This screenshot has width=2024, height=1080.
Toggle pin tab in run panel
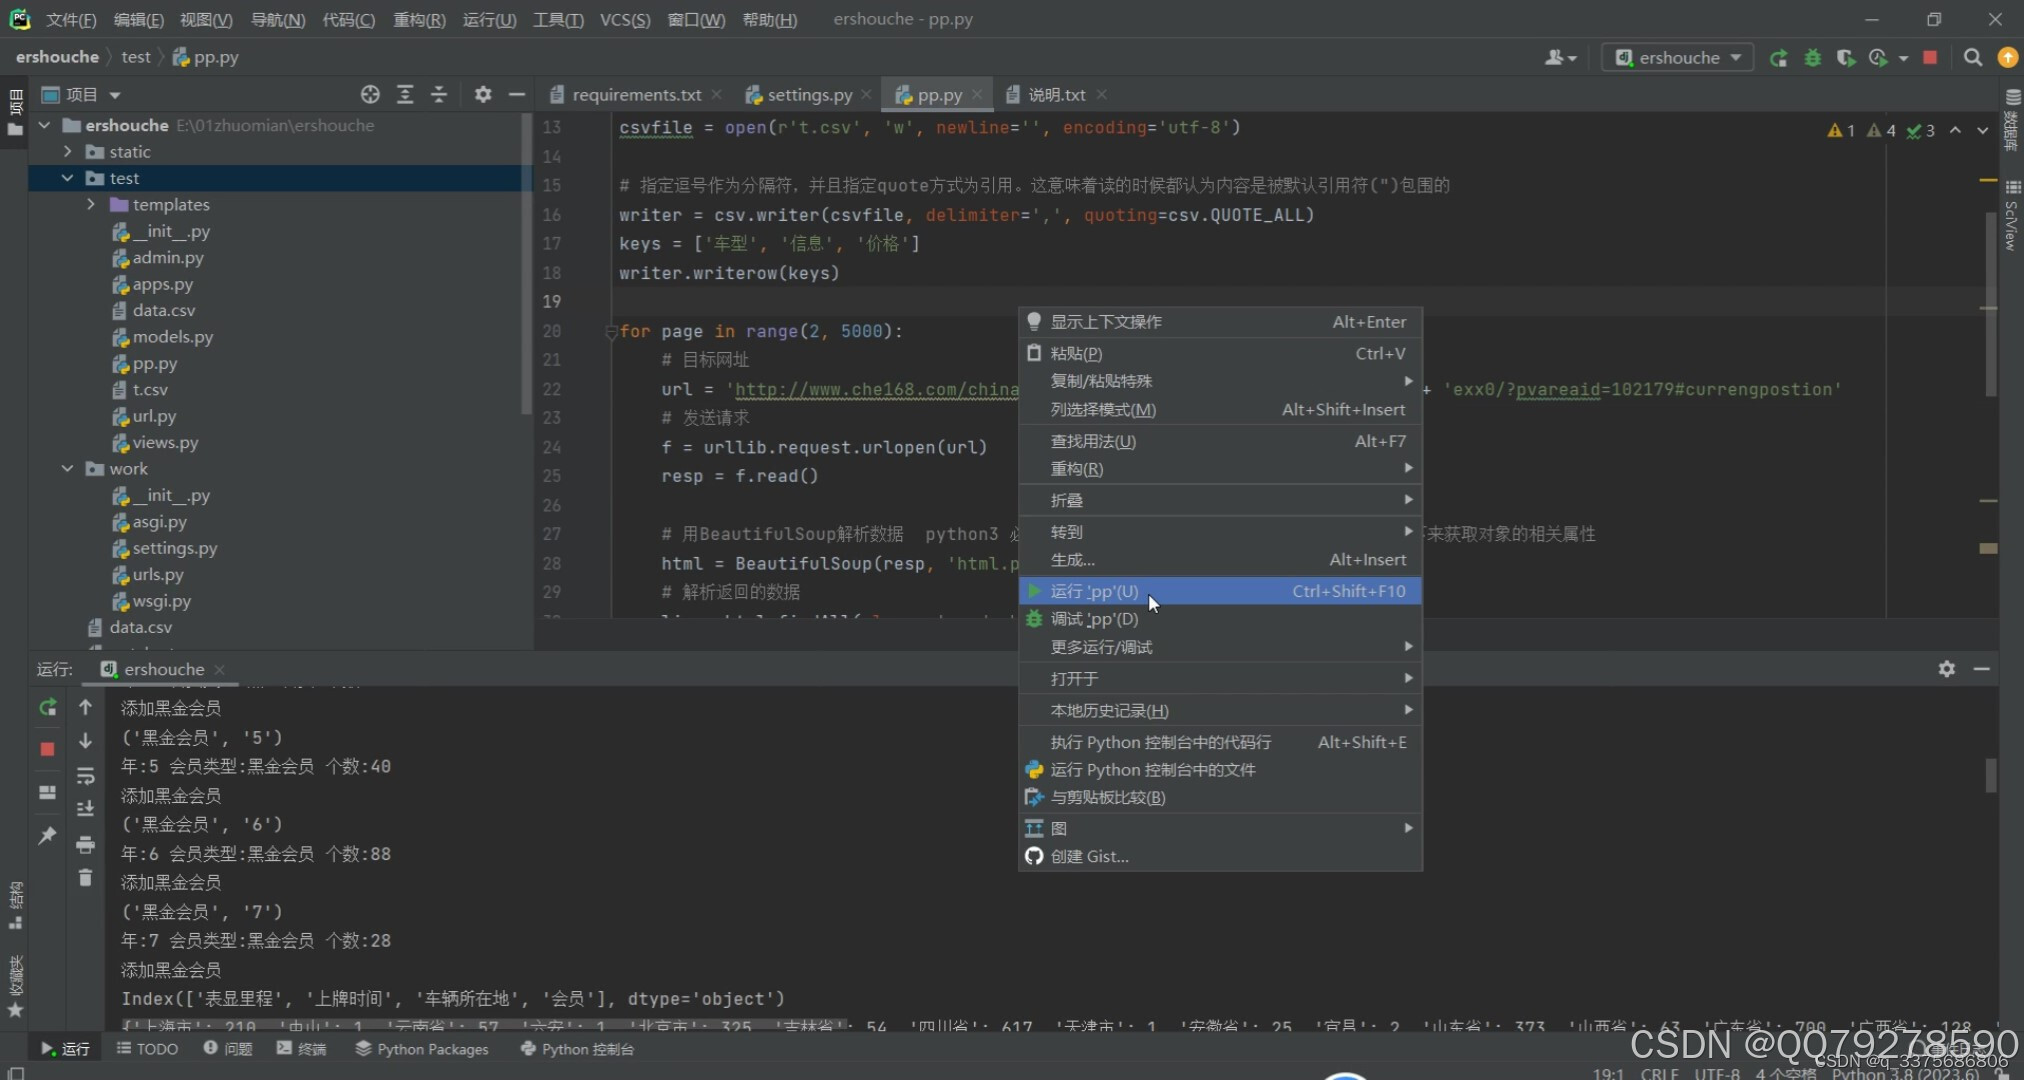pyautogui.click(x=47, y=835)
